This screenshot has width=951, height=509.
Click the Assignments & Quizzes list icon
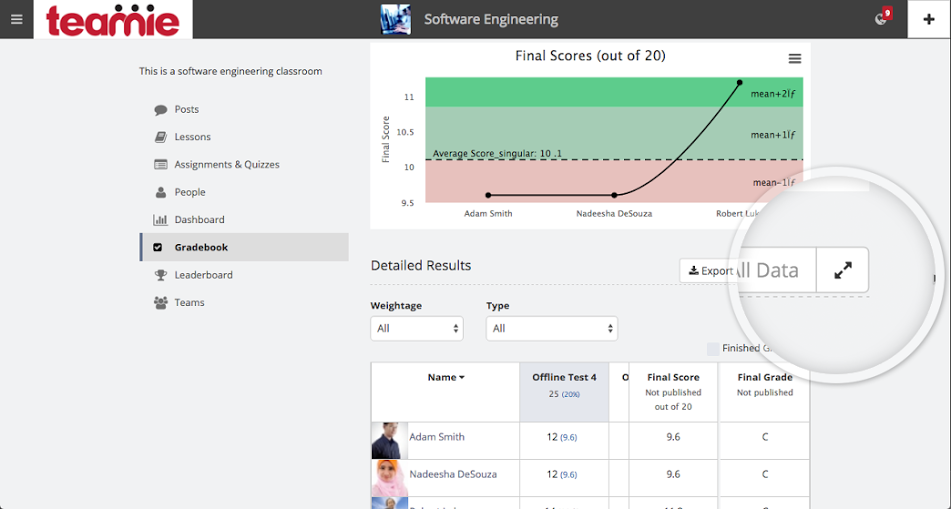point(161,164)
